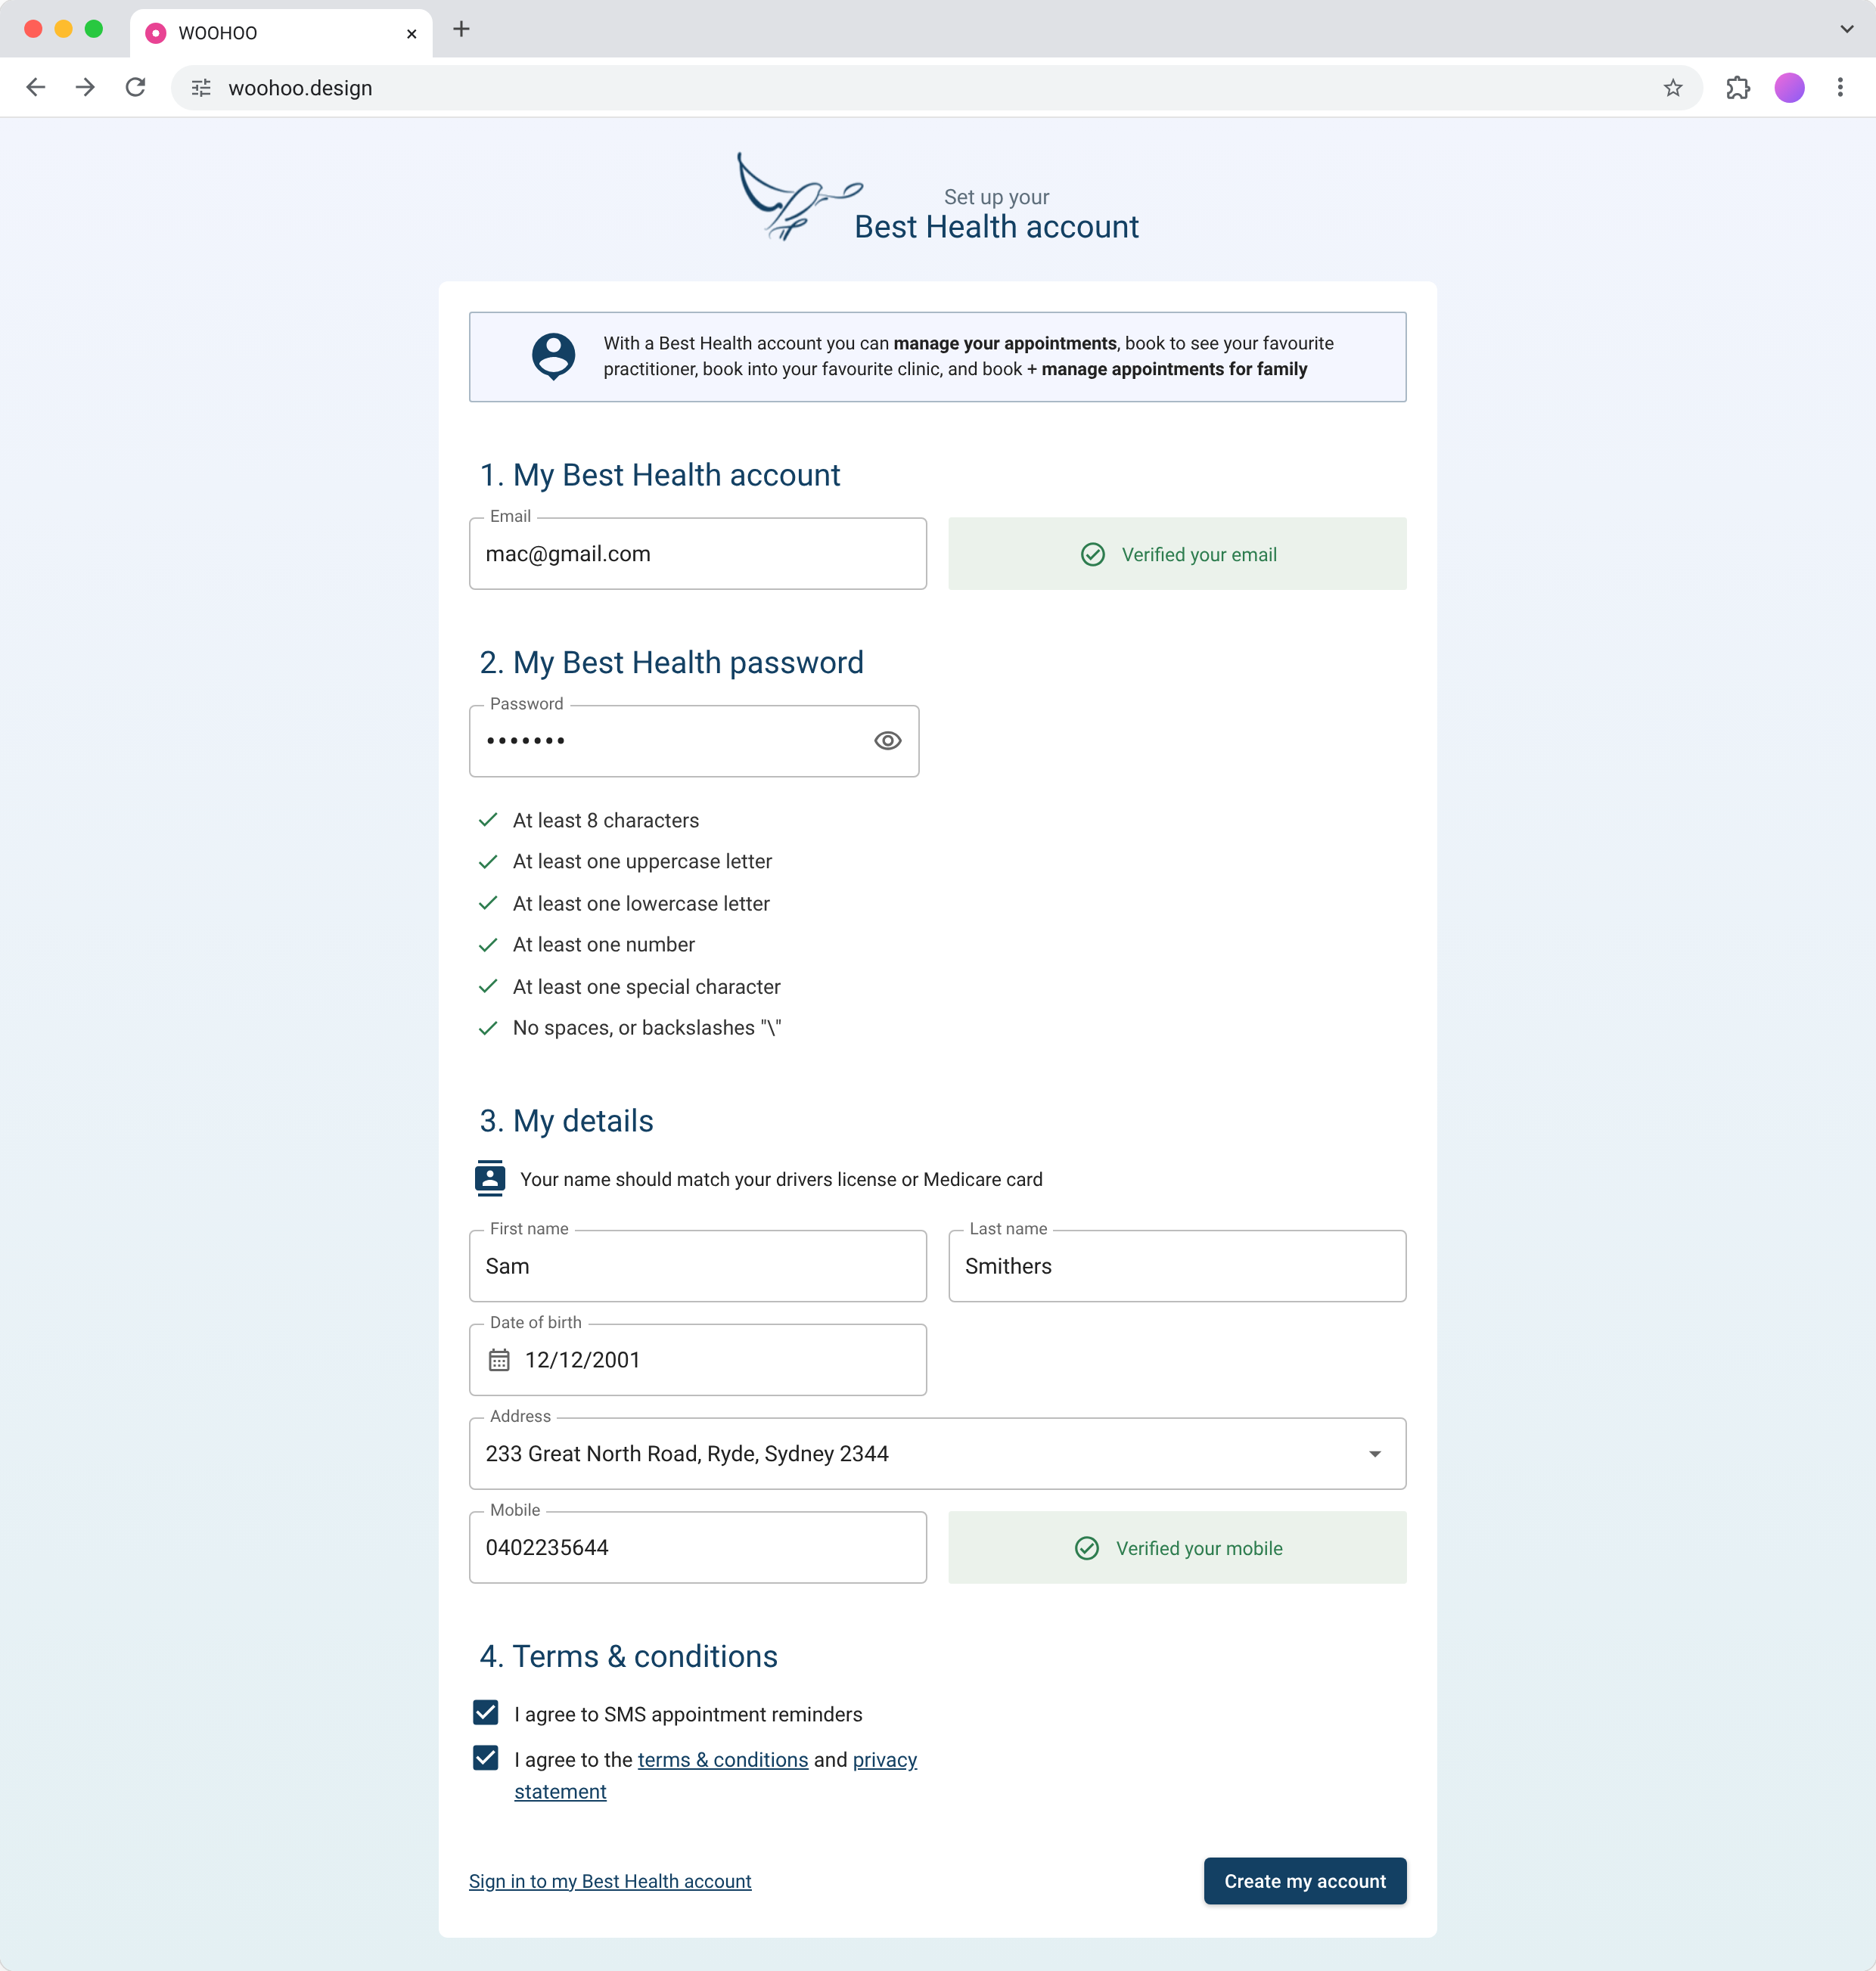1876x1971 pixels.
Task: Click the browser forward arrow
Action: (x=86, y=88)
